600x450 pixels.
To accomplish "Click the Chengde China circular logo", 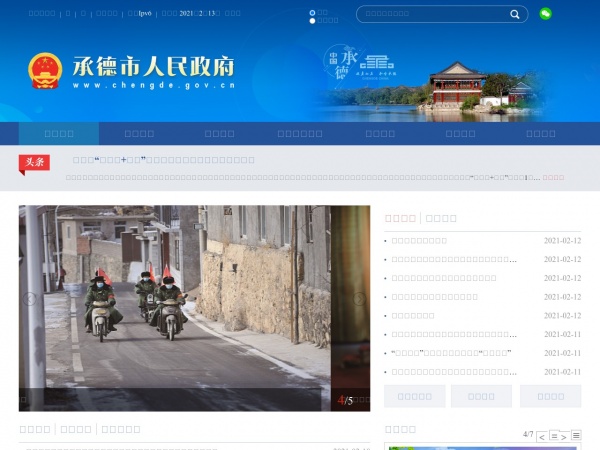I will tap(341, 61).
